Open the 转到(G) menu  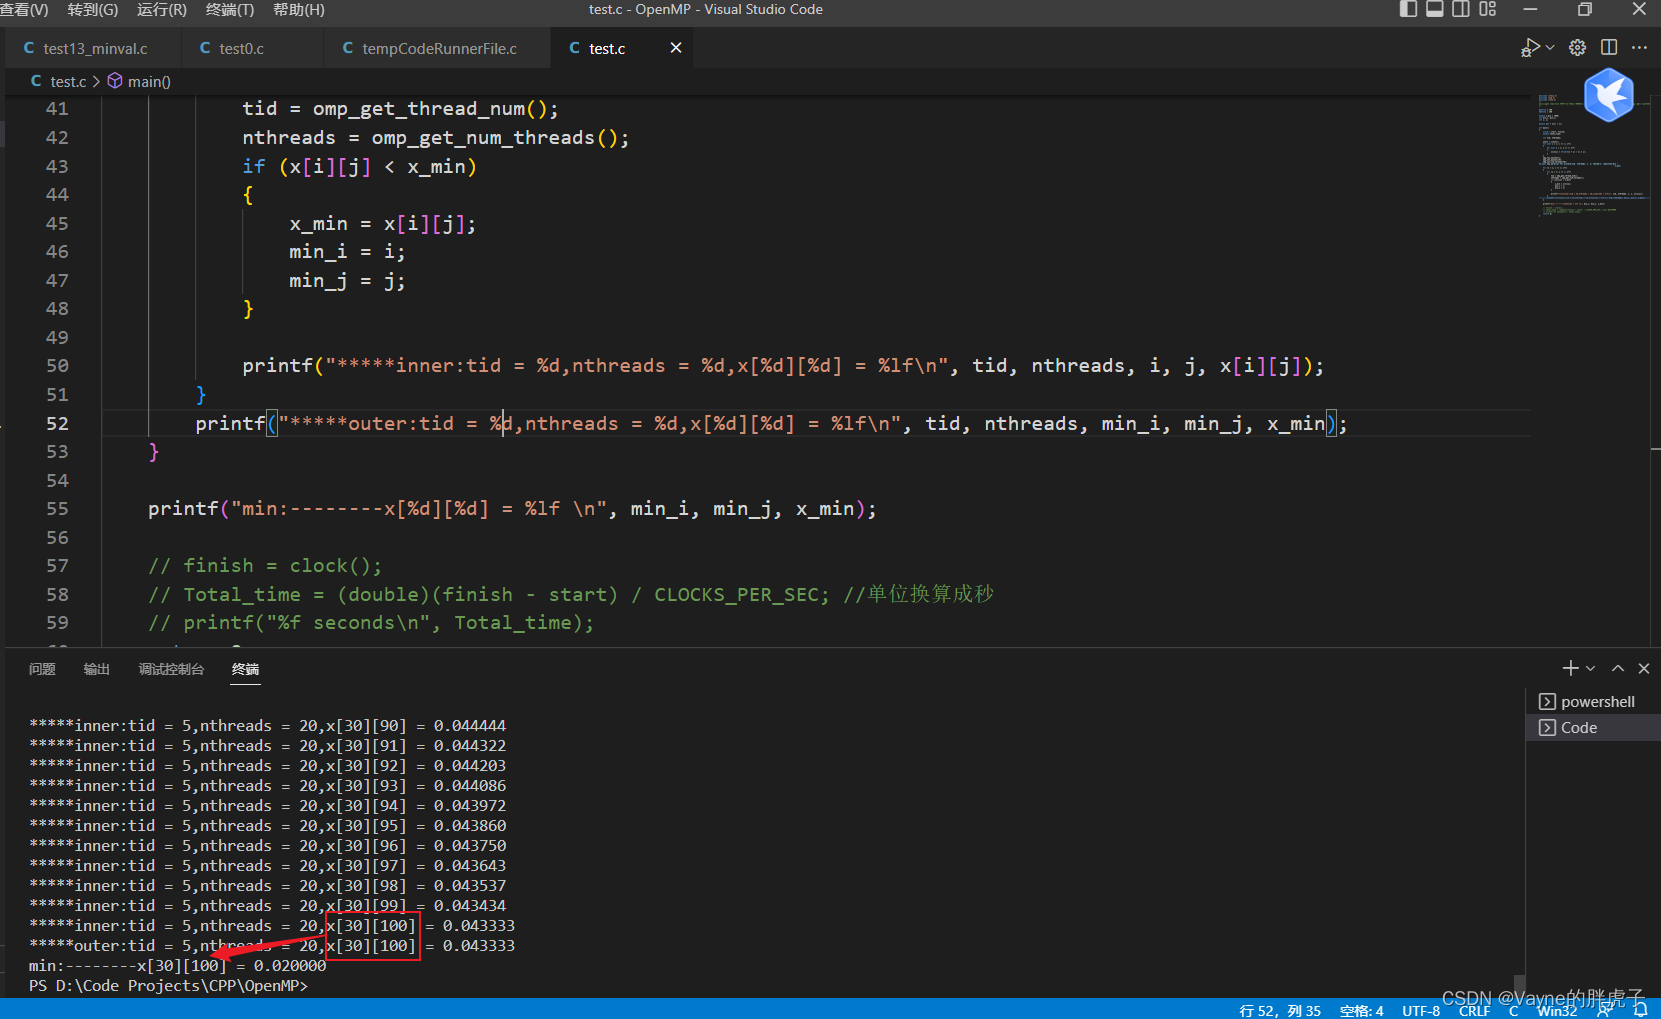[x=93, y=9]
